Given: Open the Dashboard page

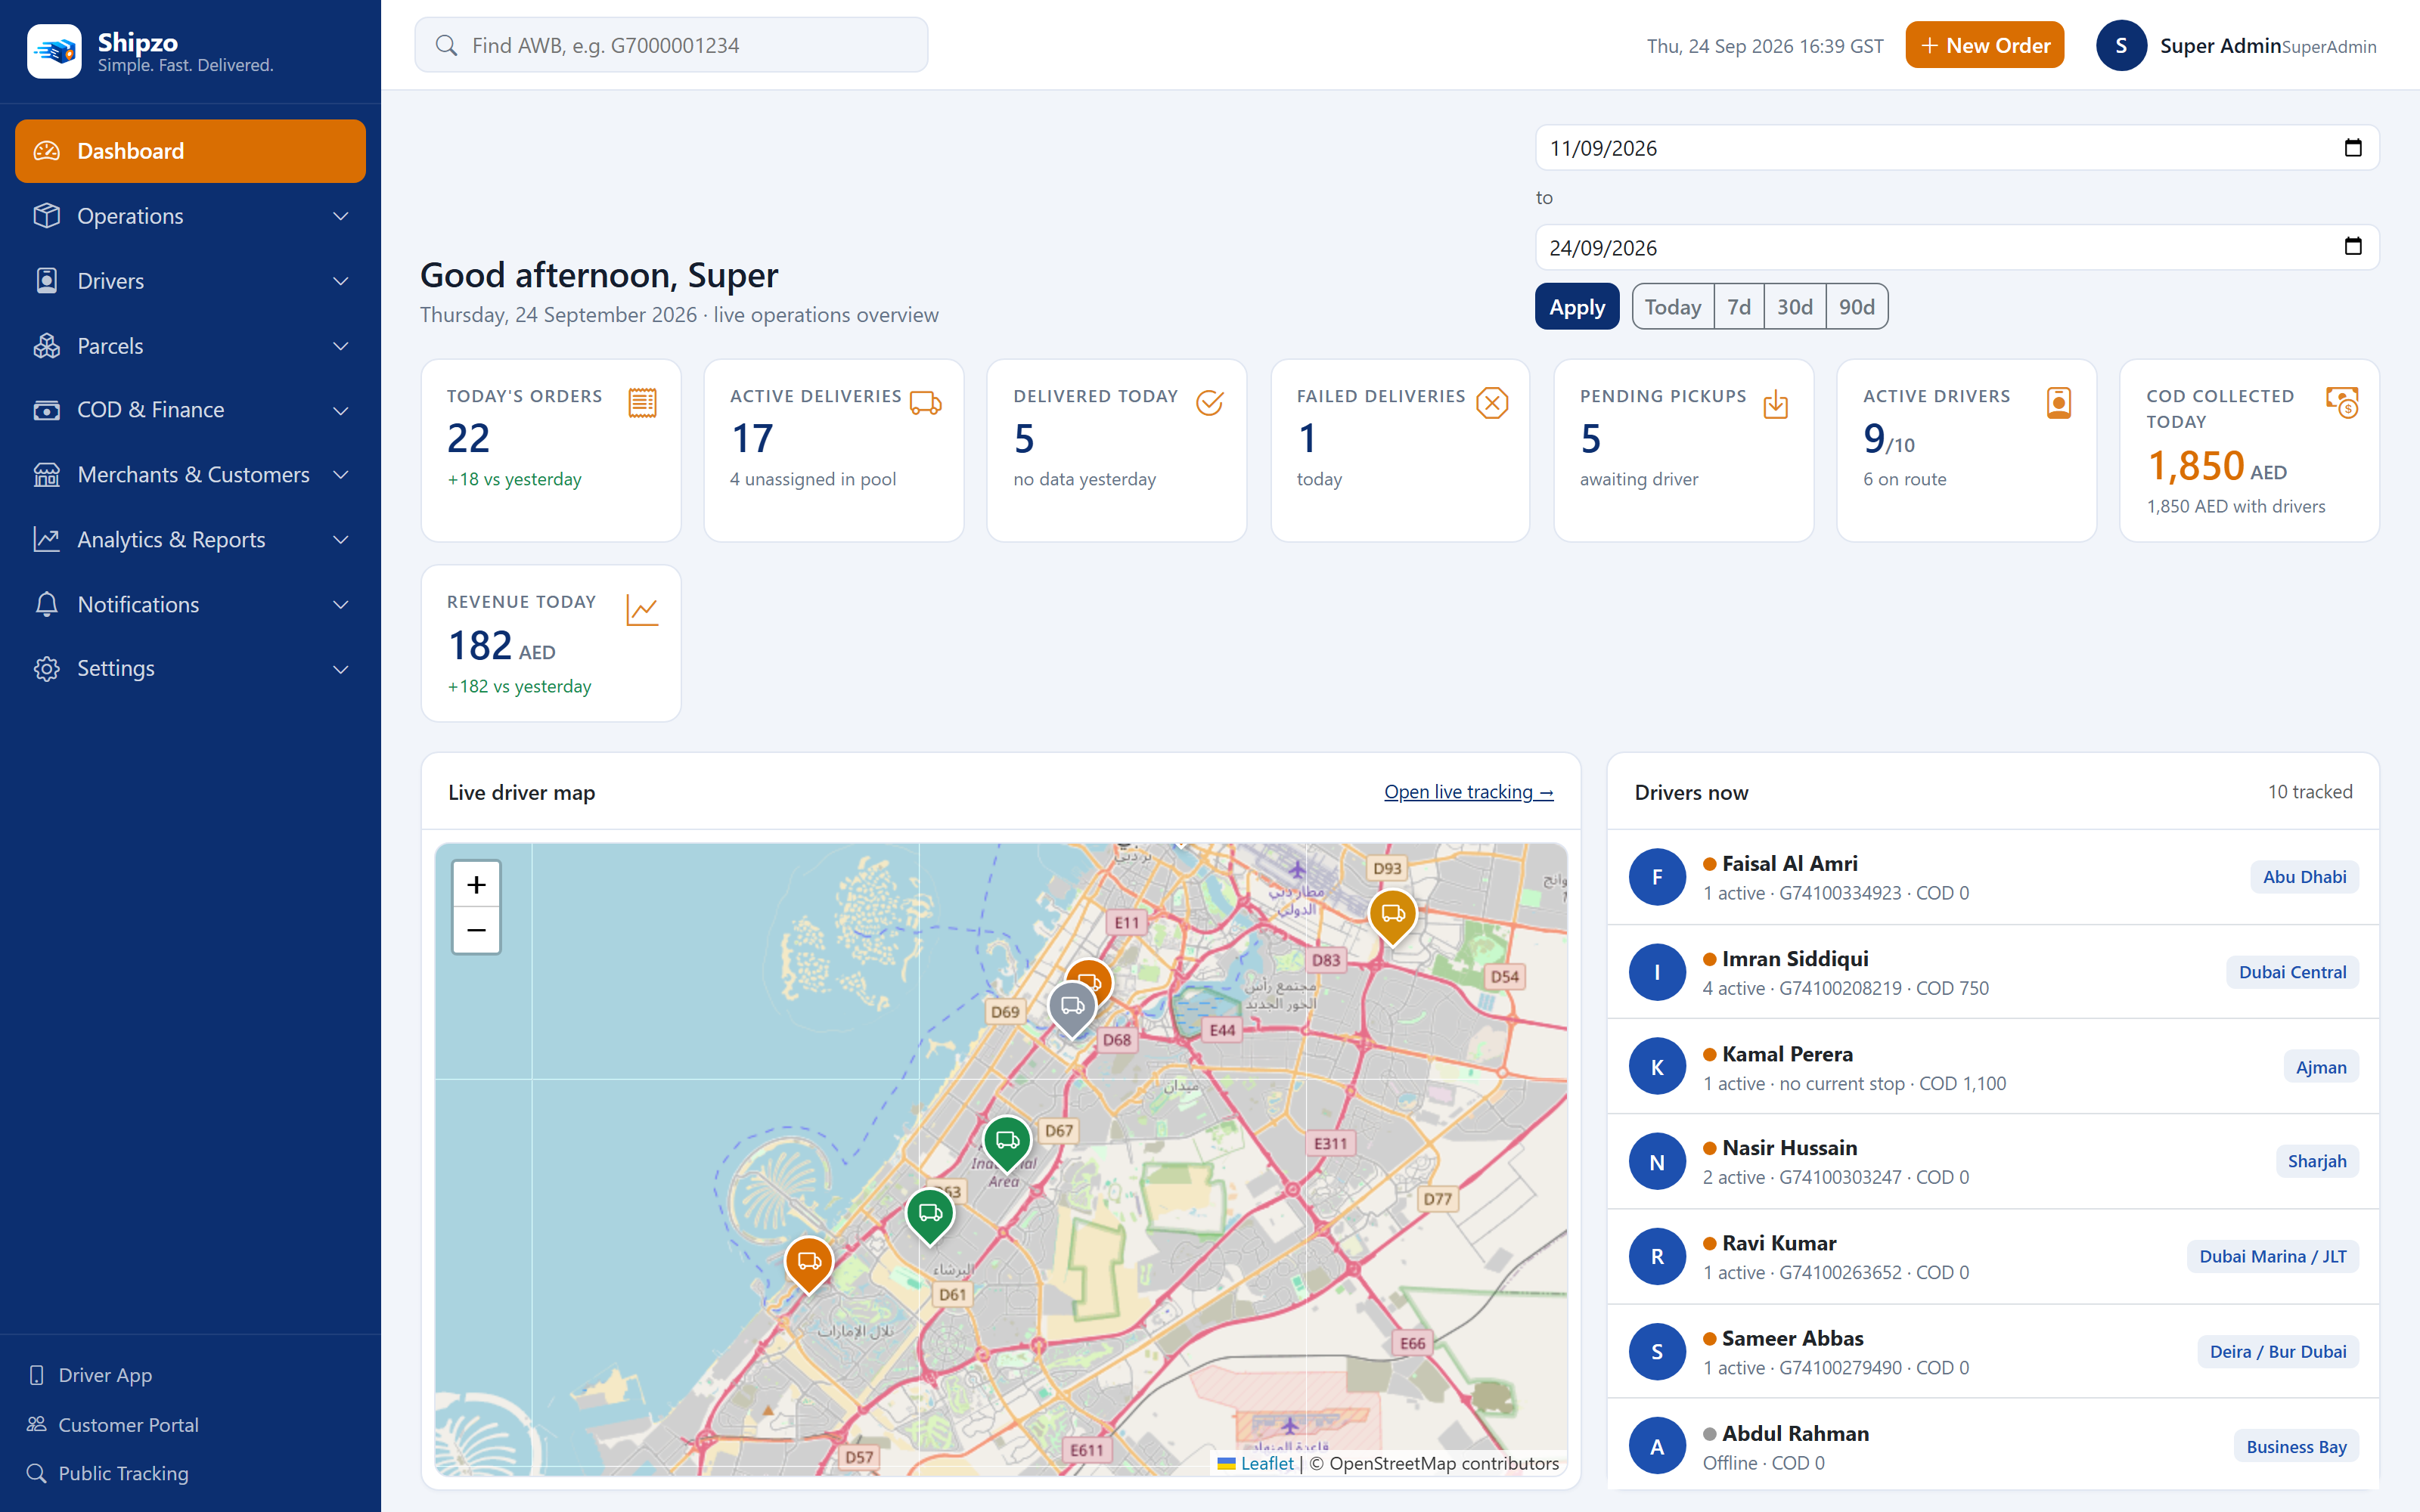Looking at the screenshot, I should pos(190,151).
